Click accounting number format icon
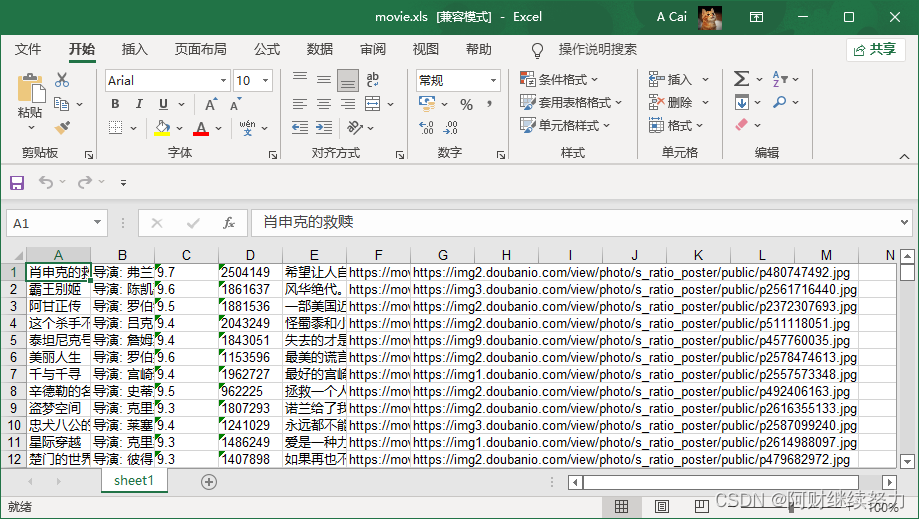The width and height of the screenshot is (919, 519). [427, 104]
